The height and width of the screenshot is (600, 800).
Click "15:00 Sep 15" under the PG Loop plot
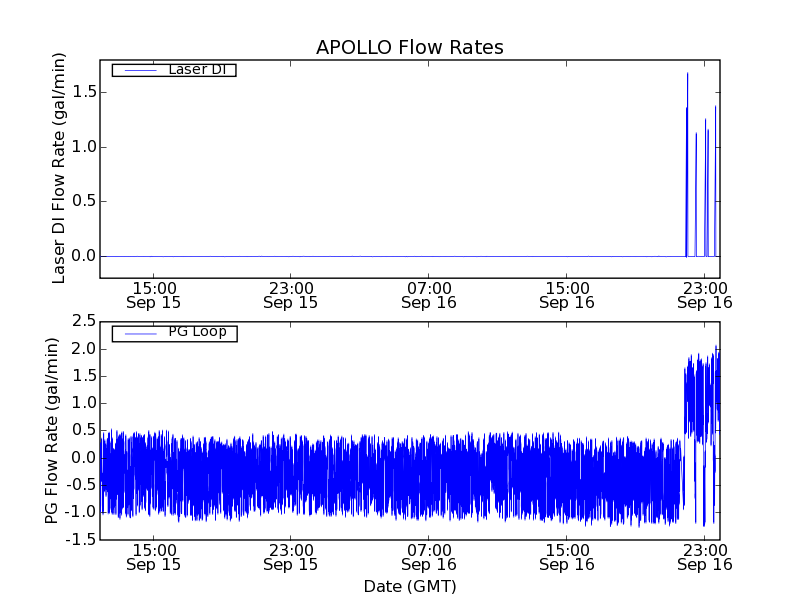pyautogui.click(x=154, y=558)
